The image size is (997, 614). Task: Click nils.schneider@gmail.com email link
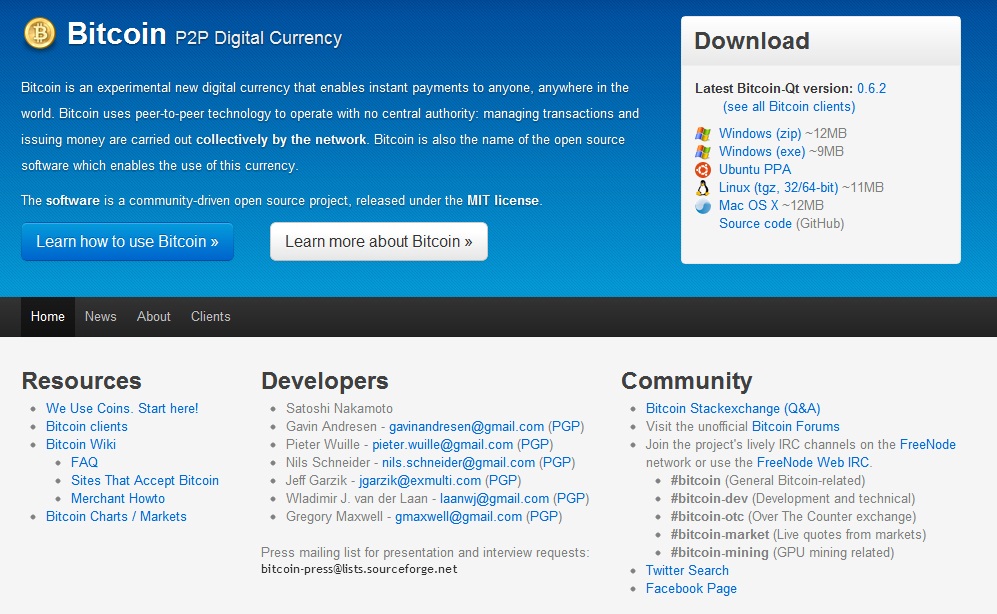tap(458, 462)
